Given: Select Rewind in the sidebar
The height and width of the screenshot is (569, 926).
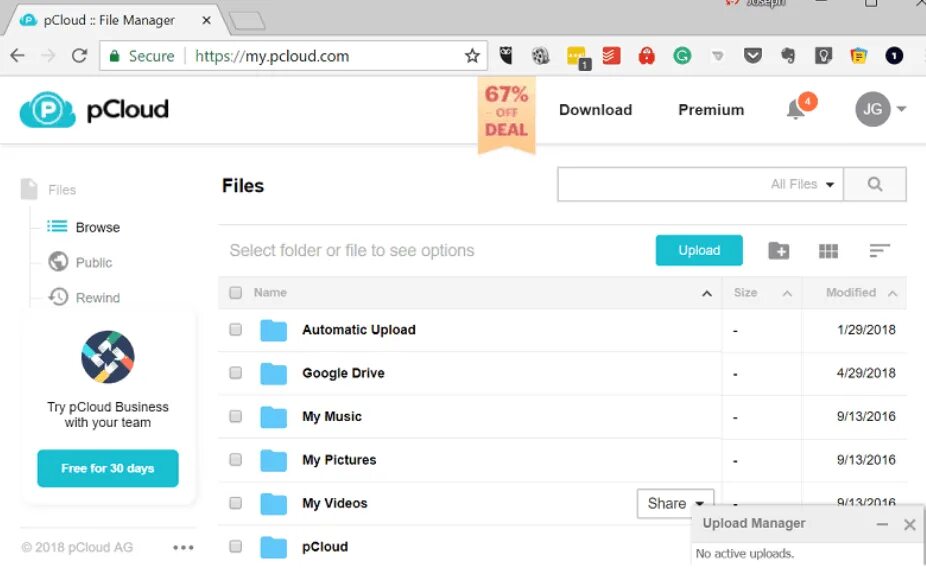Looking at the screenshot, I should [x=97, y=297].
